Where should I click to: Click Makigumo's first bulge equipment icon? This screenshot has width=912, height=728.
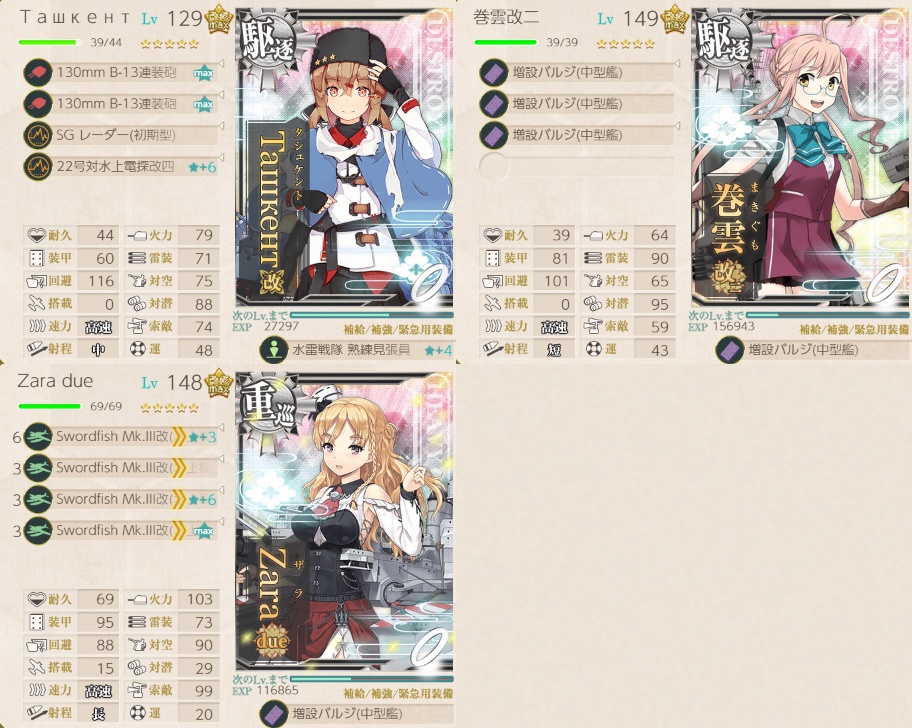tap(494, 73)
